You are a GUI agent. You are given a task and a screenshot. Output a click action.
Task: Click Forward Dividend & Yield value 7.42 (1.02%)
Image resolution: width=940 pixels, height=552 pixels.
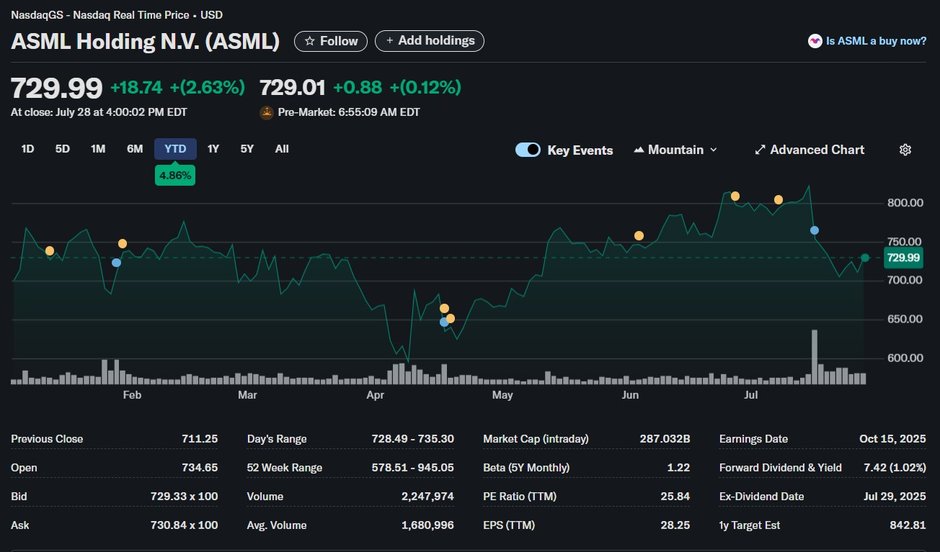pos(894,467)
